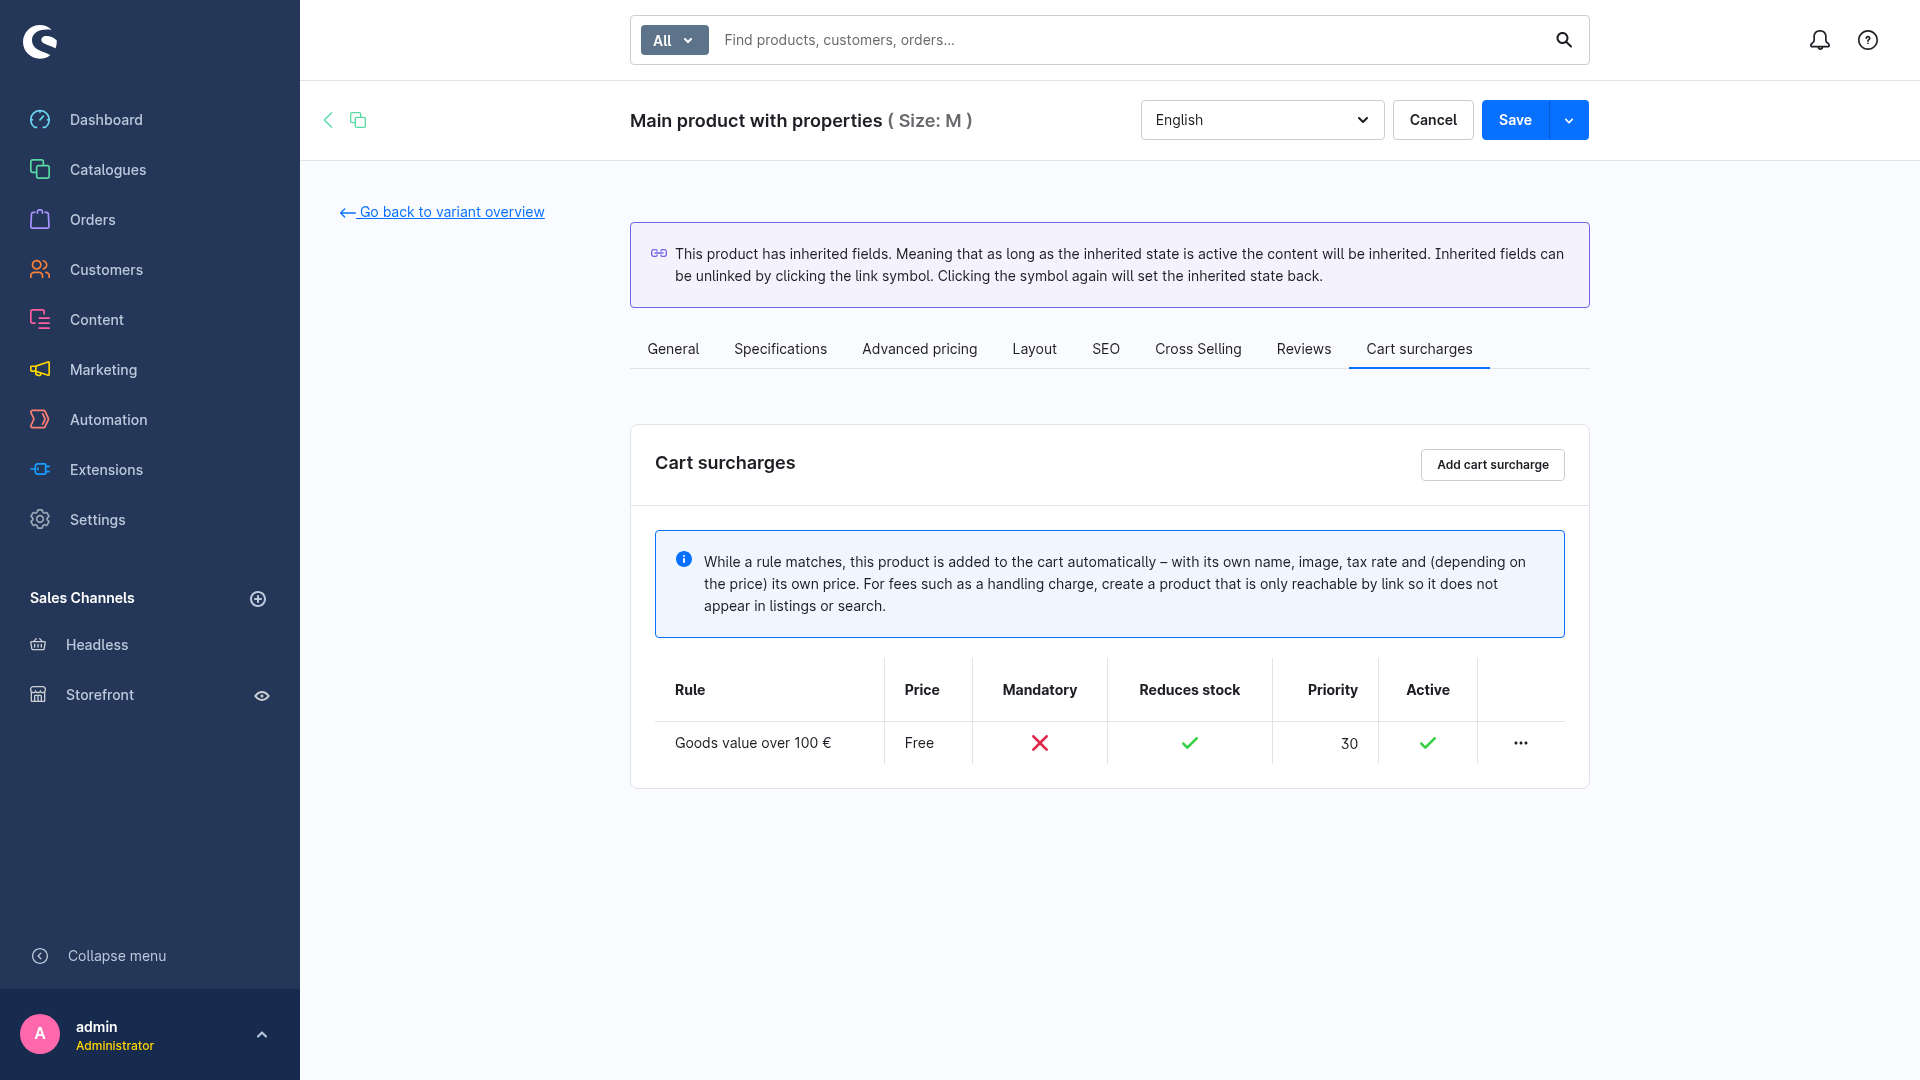Open row actions for Goods value rule
This screenshot has width=1920, height=1080.
click(1521, 743)
